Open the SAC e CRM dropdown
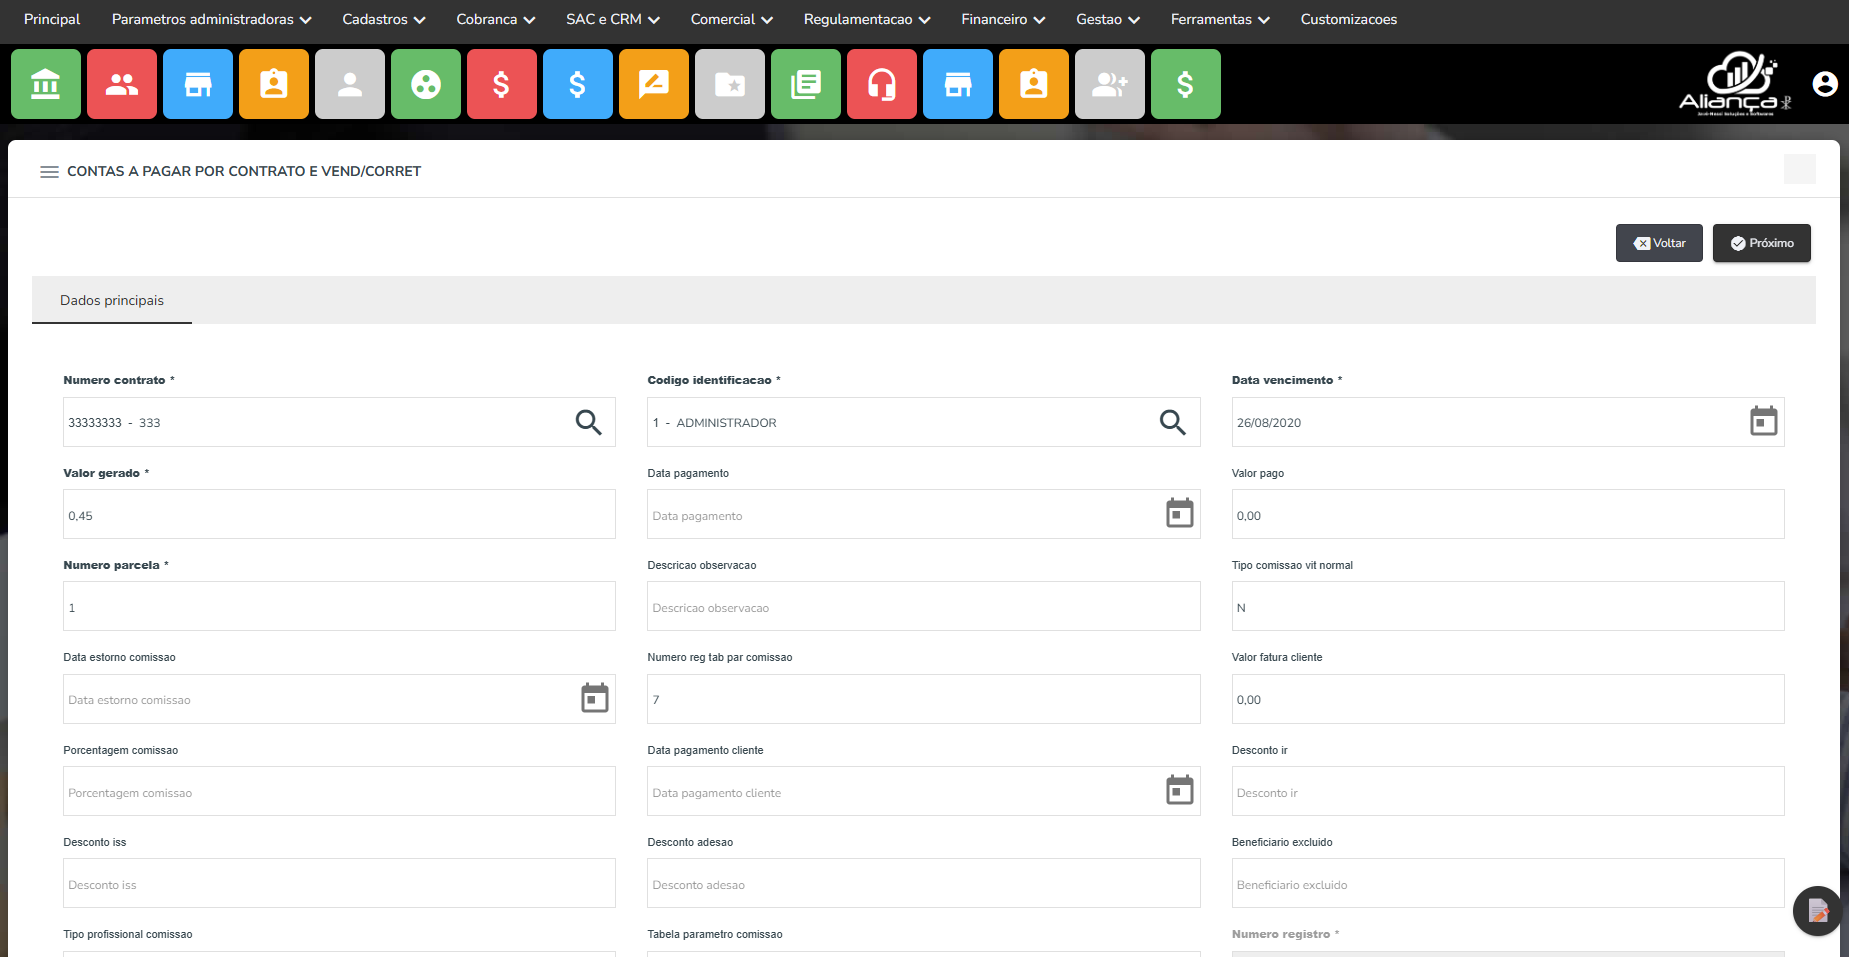The width and height of the screenshot is (1849, 957). click(612, 20)
